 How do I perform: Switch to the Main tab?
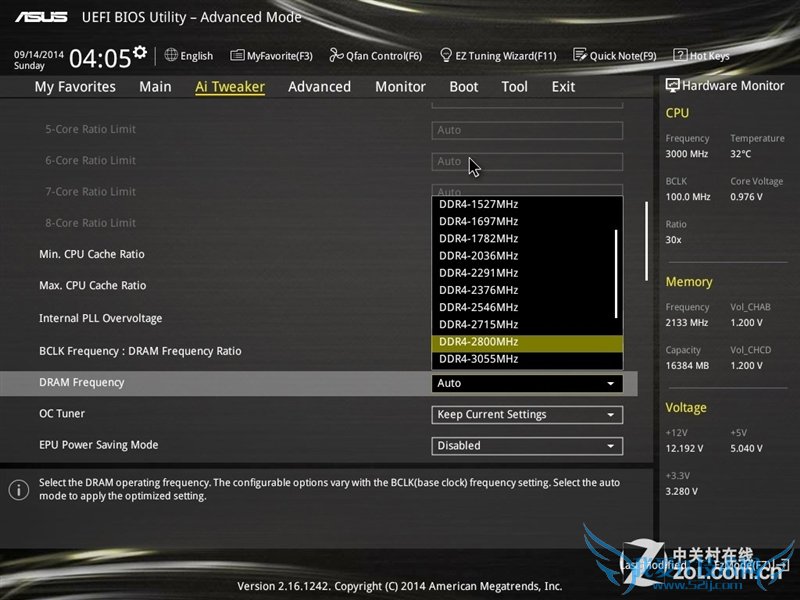click(155, 87)
